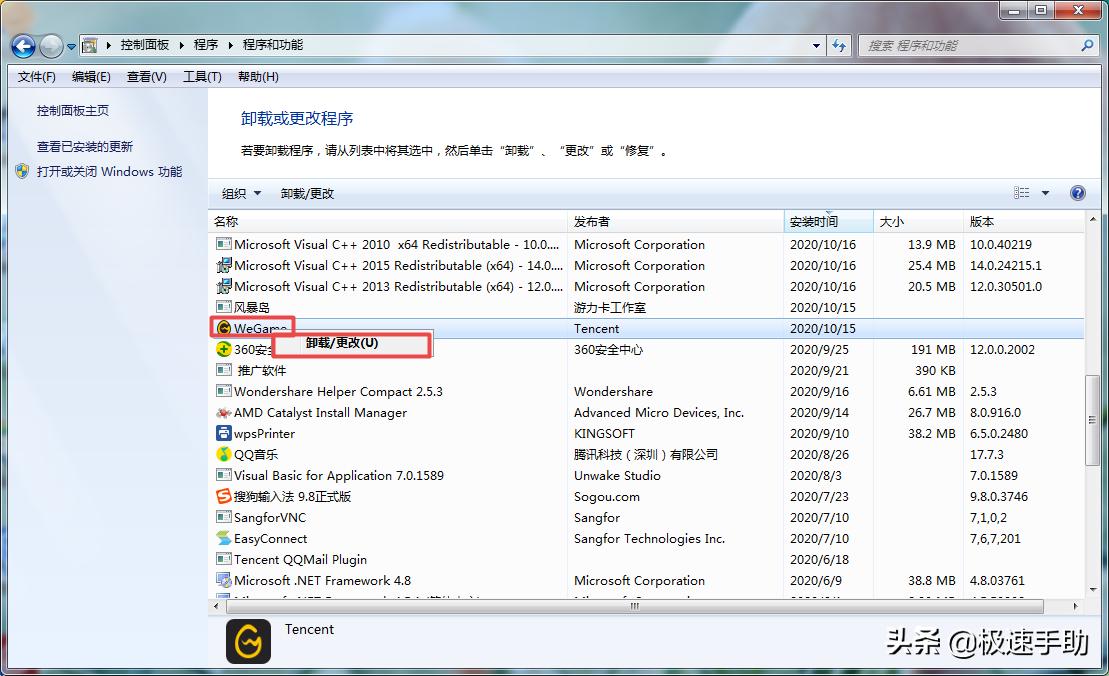Open the 工具 menu

click(x=200, y=76)
